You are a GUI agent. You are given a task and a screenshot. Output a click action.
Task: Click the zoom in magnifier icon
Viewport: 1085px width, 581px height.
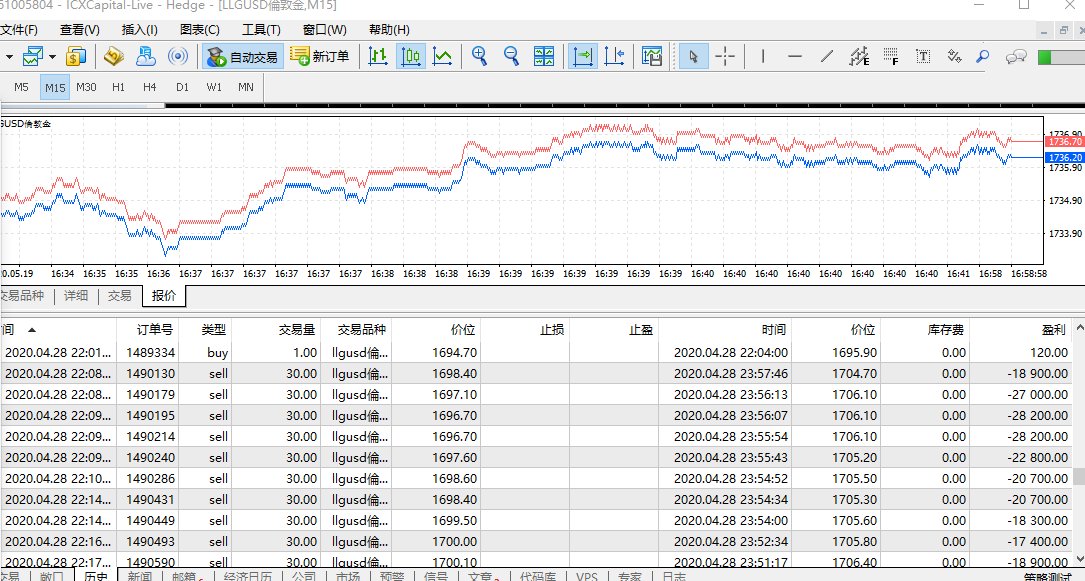click(x=480, y=56)
